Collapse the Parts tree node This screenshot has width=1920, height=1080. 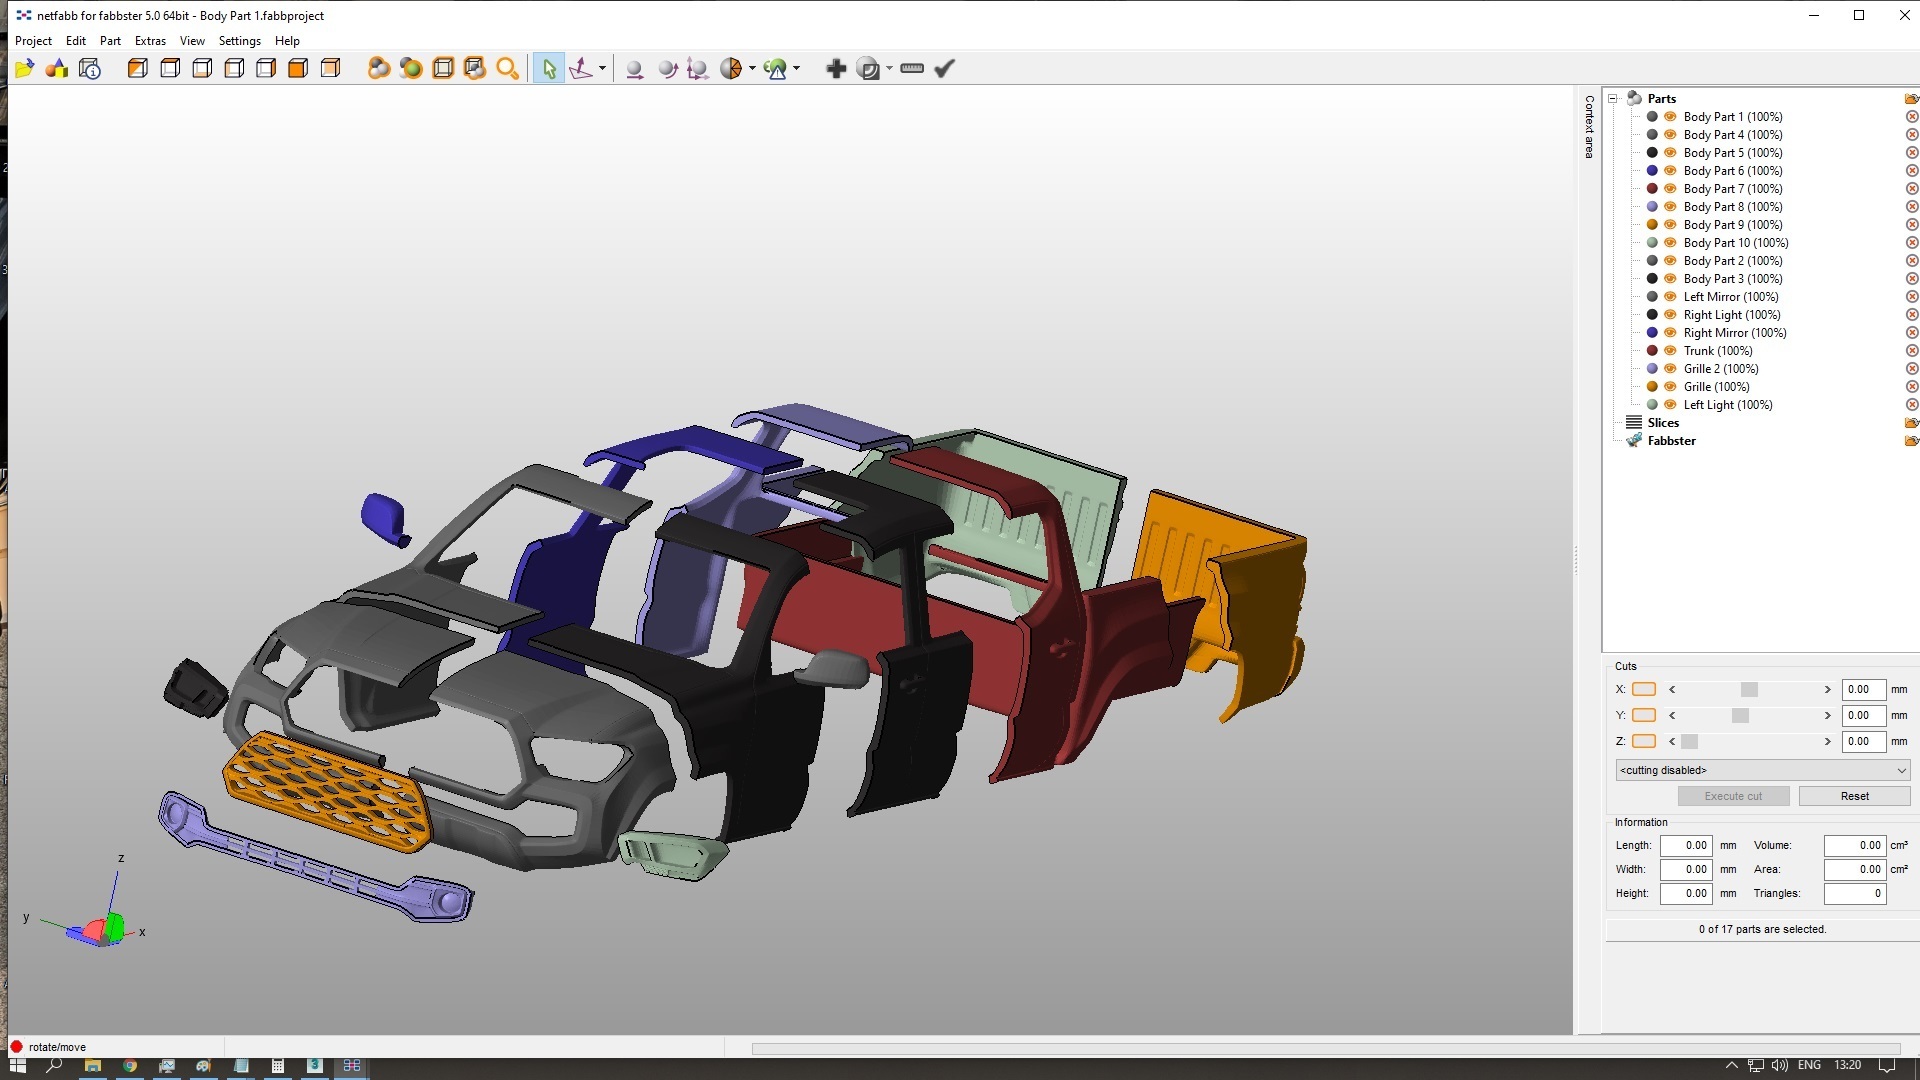tap(1613, 98)
